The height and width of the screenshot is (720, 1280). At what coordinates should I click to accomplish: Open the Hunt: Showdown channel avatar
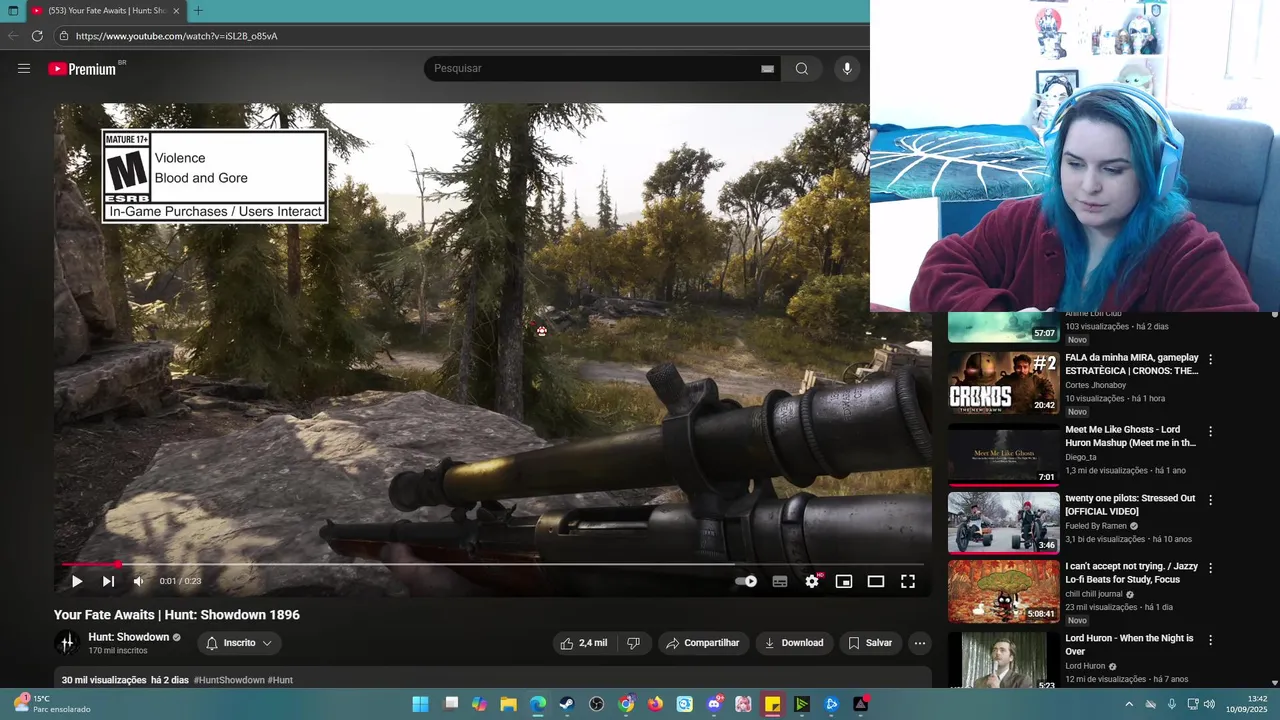coord(67,643)
